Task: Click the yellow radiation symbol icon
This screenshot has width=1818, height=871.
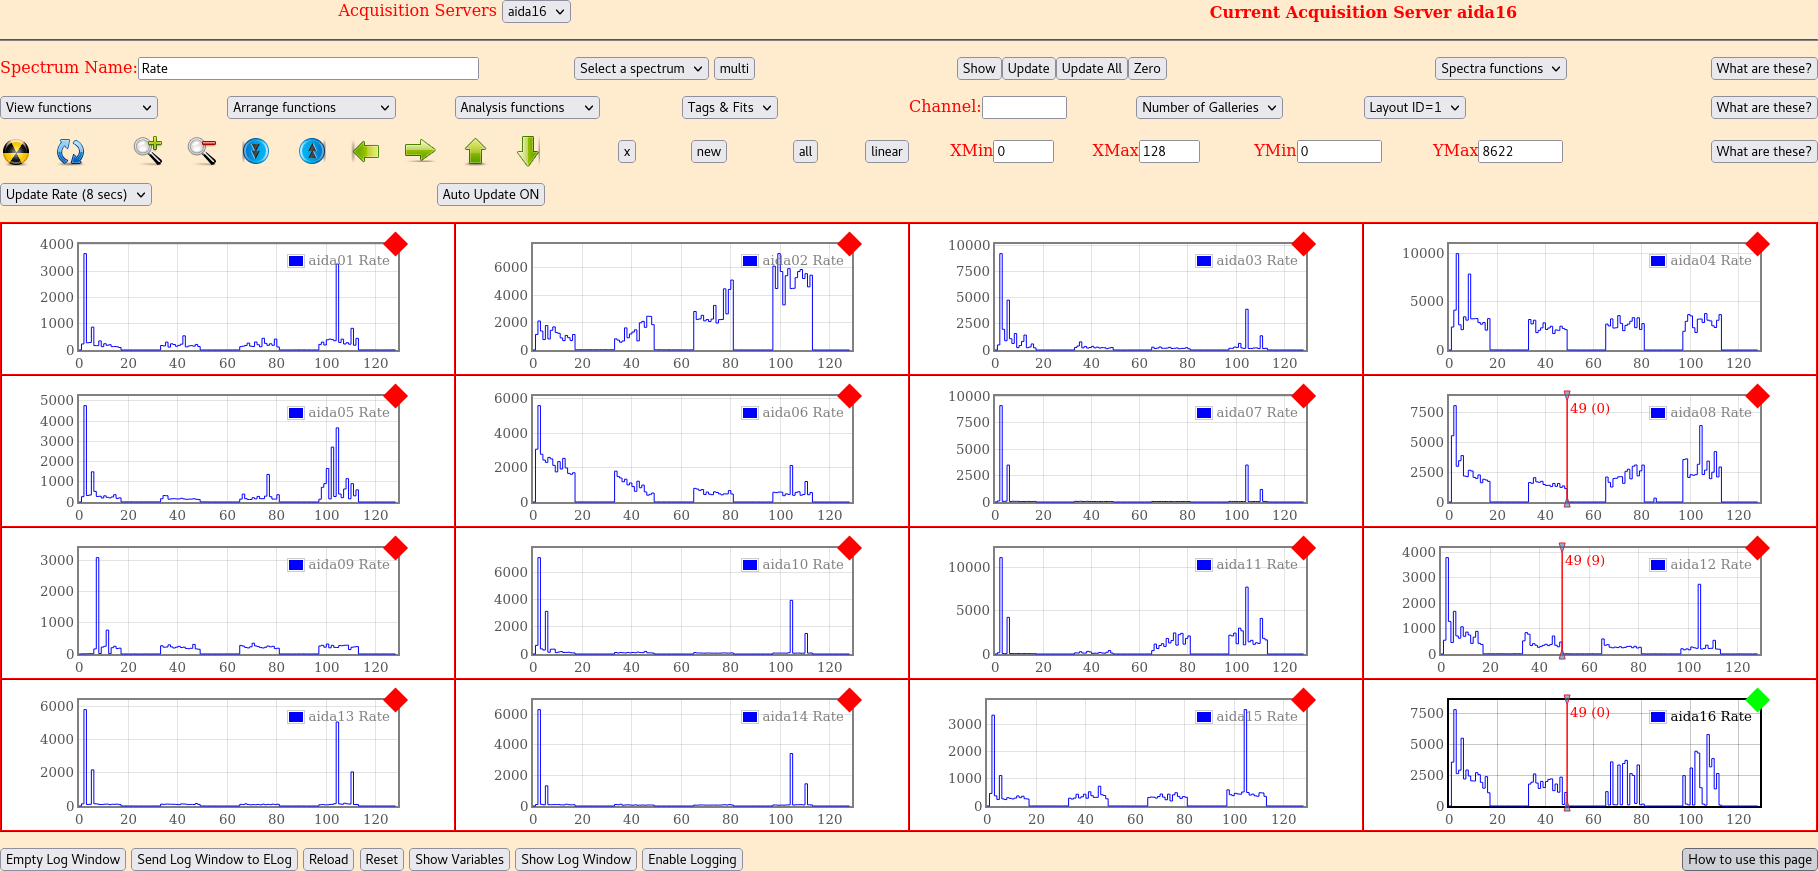Action: [16, 152]
